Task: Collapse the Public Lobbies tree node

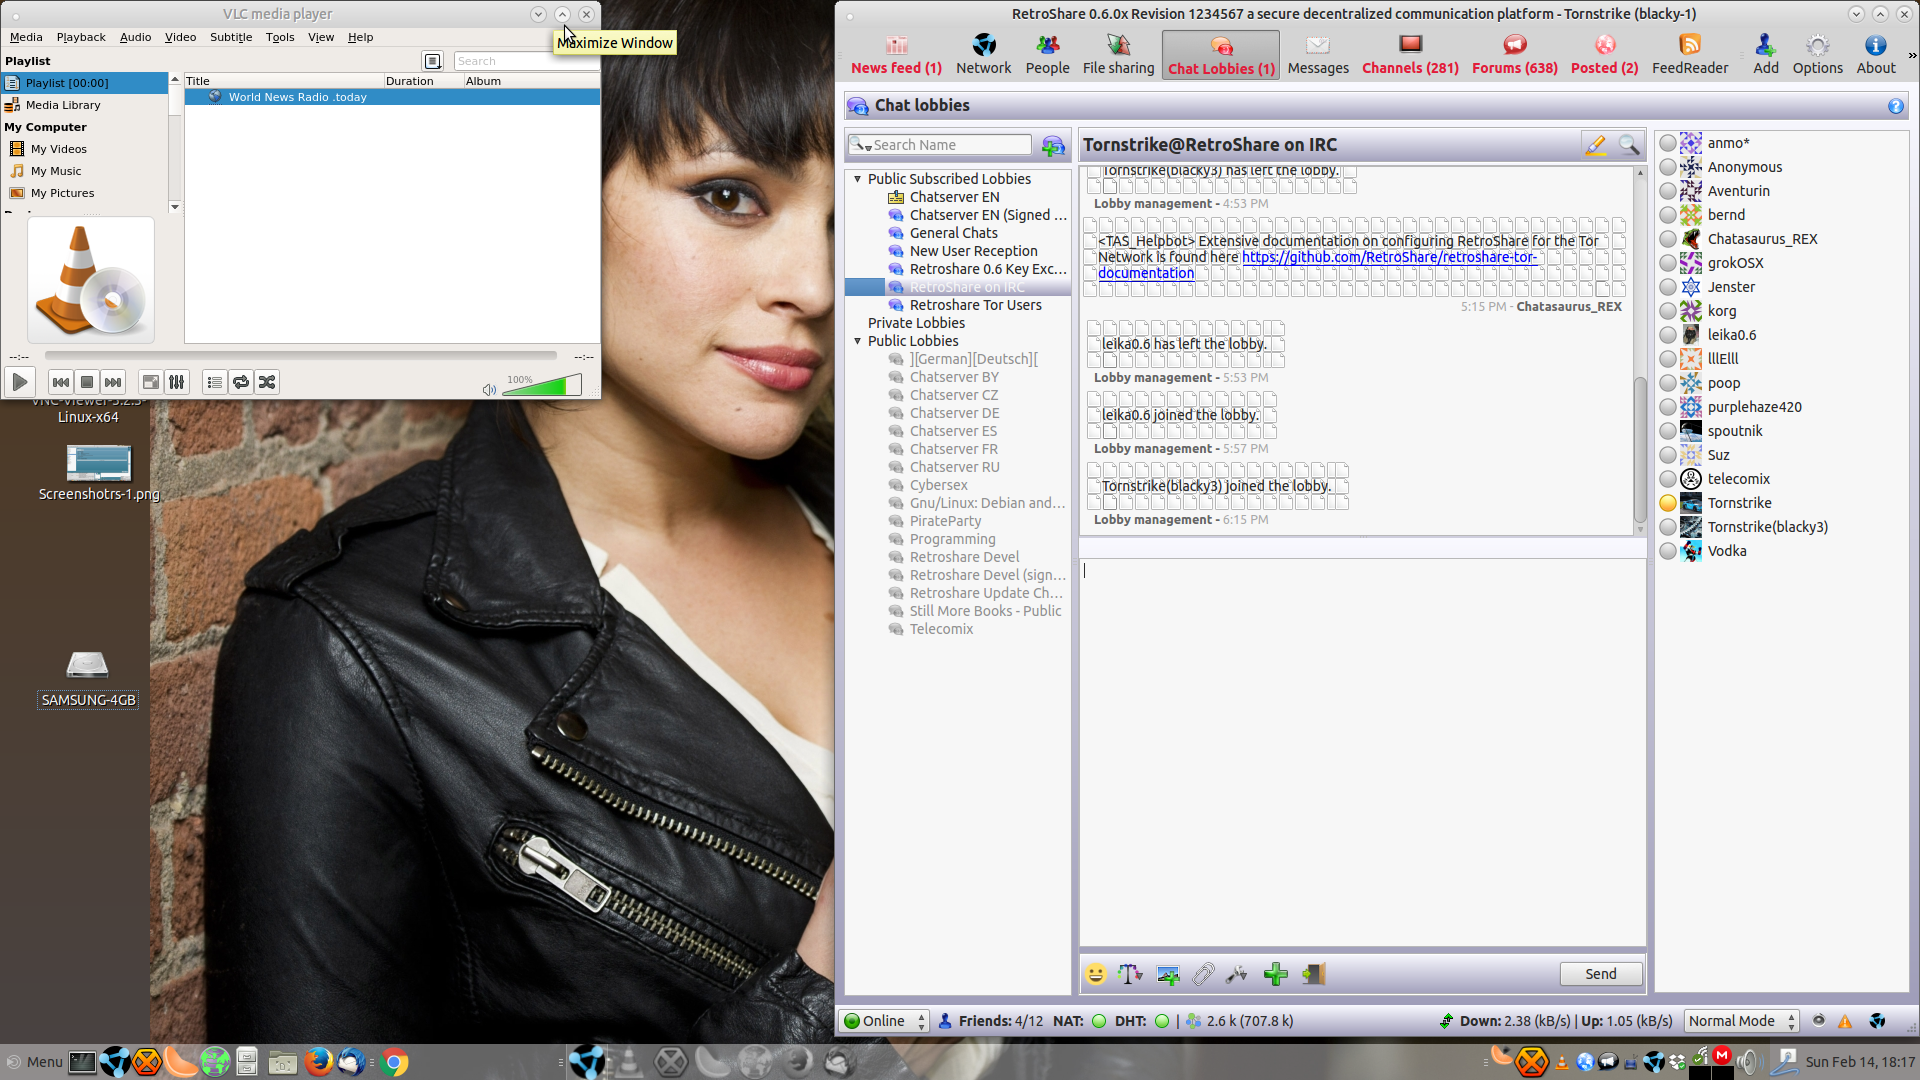Action: pyautogui.click(x=857, y=341)
